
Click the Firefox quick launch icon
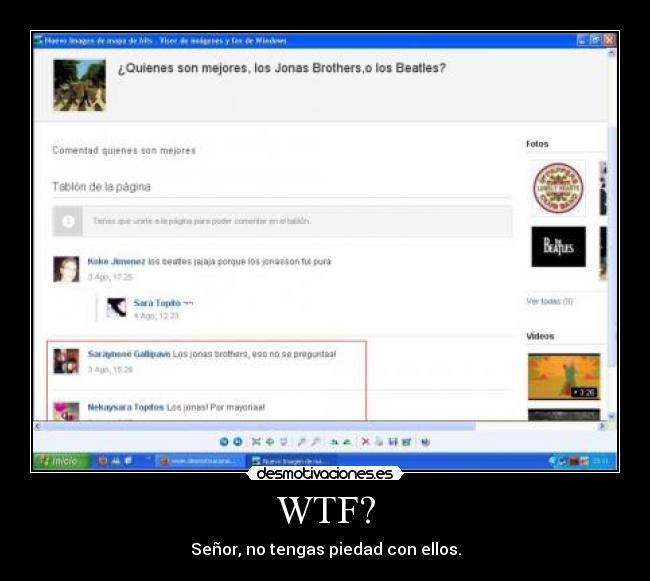(102, 461)
